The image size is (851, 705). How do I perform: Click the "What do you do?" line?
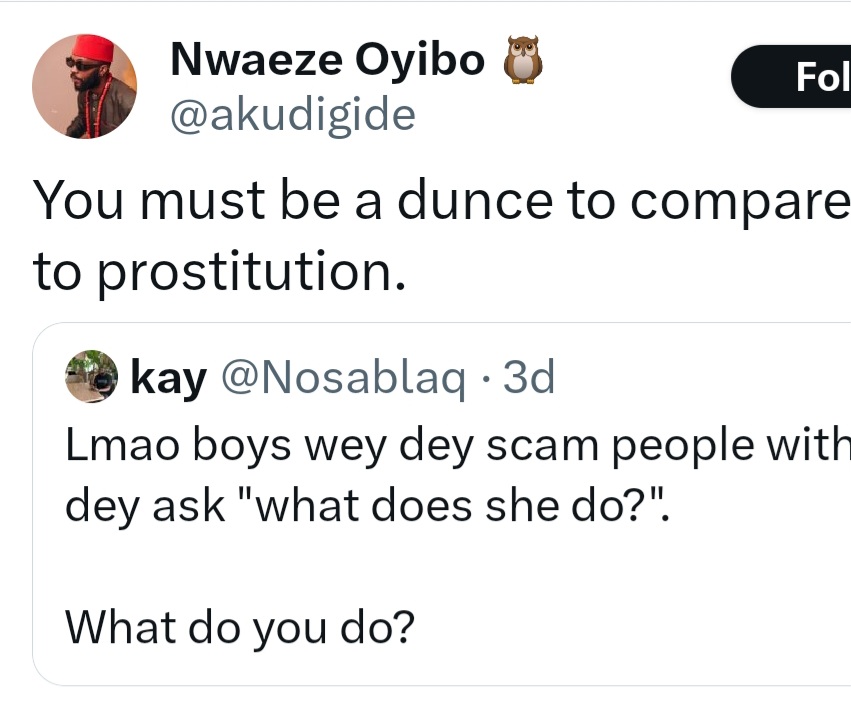point(240,627)
